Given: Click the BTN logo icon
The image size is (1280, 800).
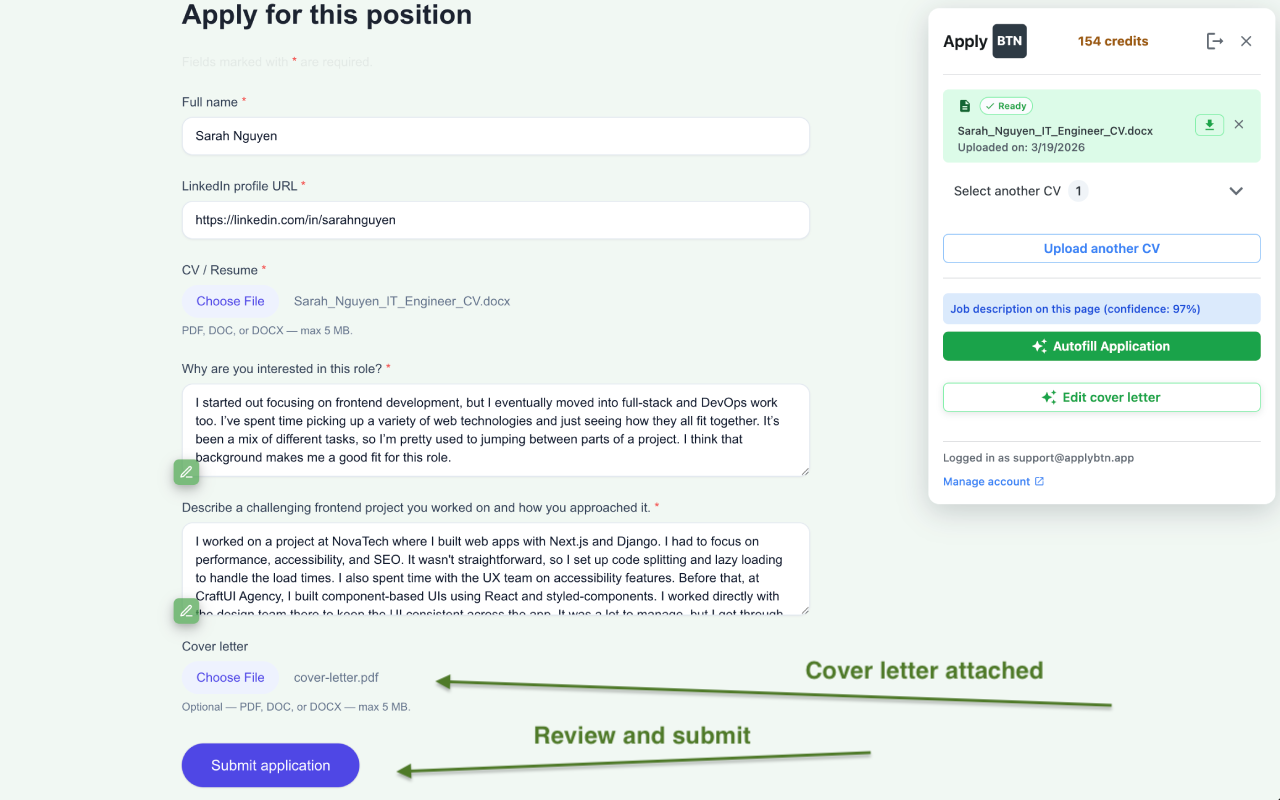Looking at the screenshot, I should point(1008,41).
